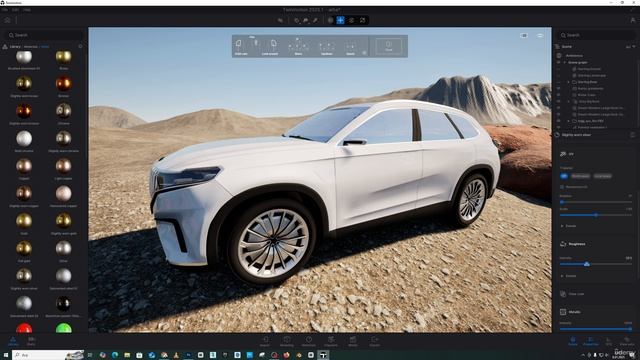
Task: Click the rightmost icon in top toolbar group
Action: click(362, 20)
